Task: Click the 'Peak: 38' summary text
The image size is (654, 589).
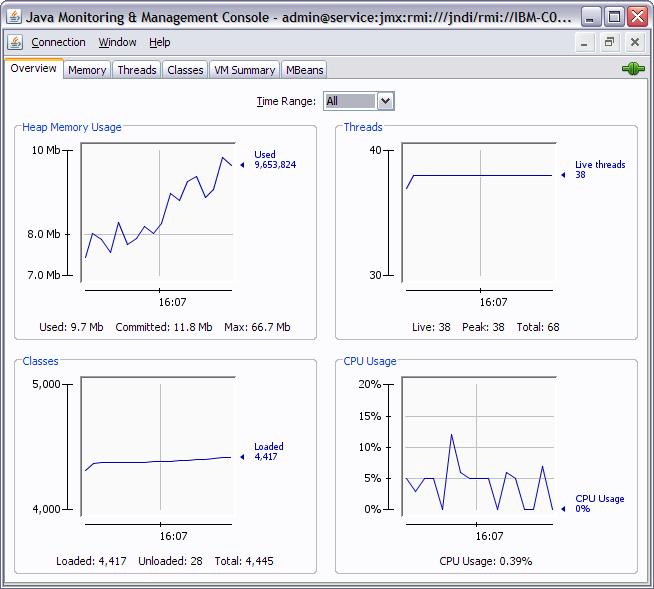Action: click(x=483, y=327)
